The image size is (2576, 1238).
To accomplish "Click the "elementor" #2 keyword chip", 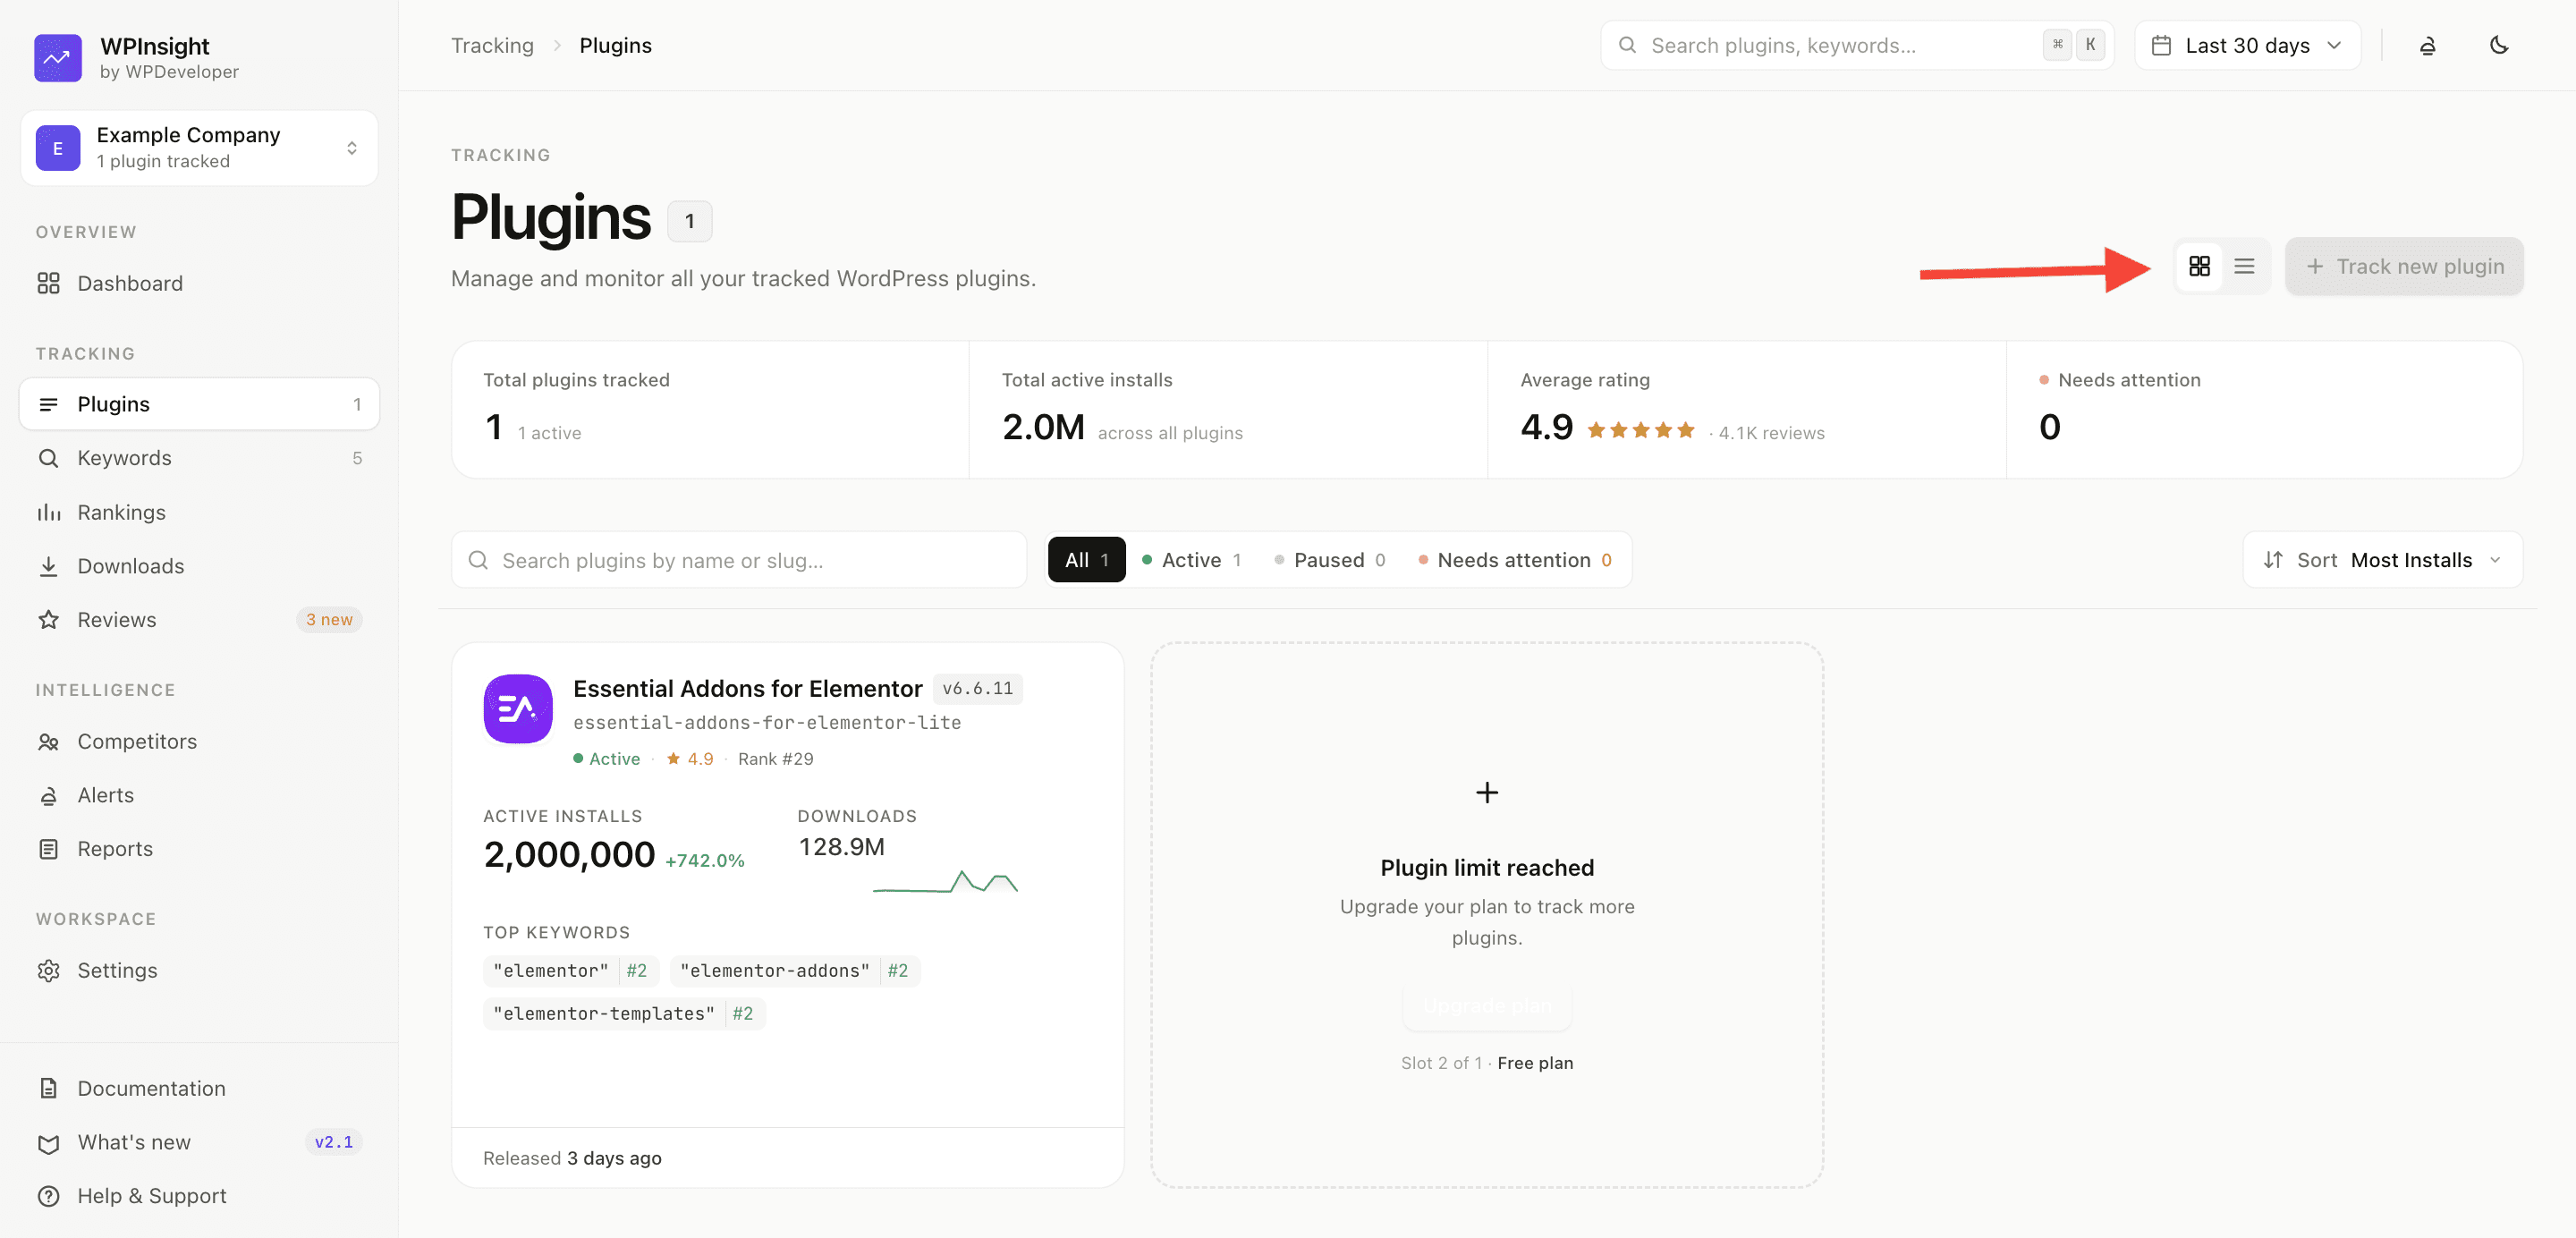I will coord(570,970).
